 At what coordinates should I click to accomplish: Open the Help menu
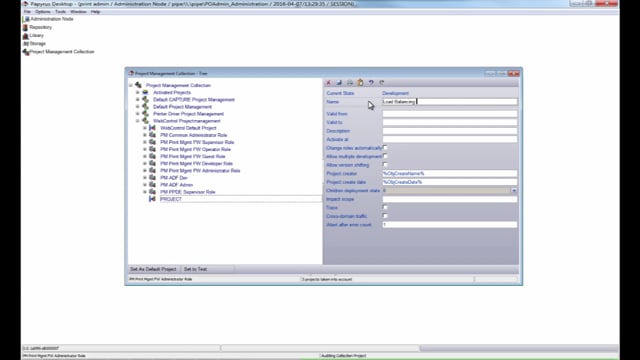click(x=96, y=12)
